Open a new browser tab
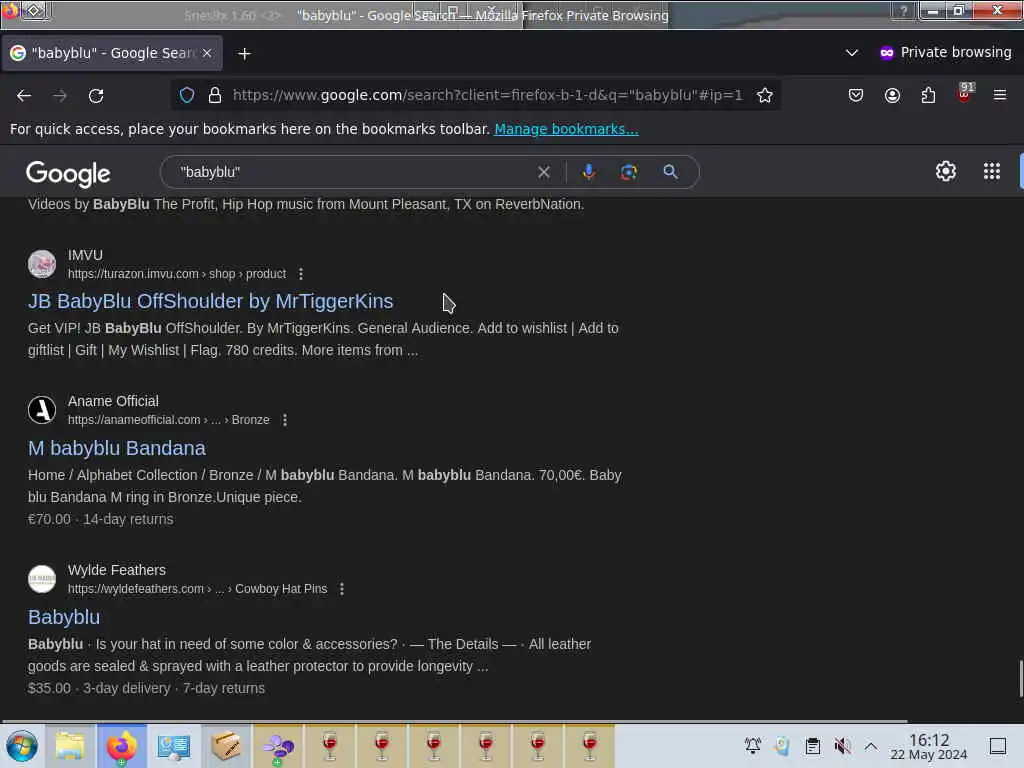1024x768 pixels. (244, 54)
